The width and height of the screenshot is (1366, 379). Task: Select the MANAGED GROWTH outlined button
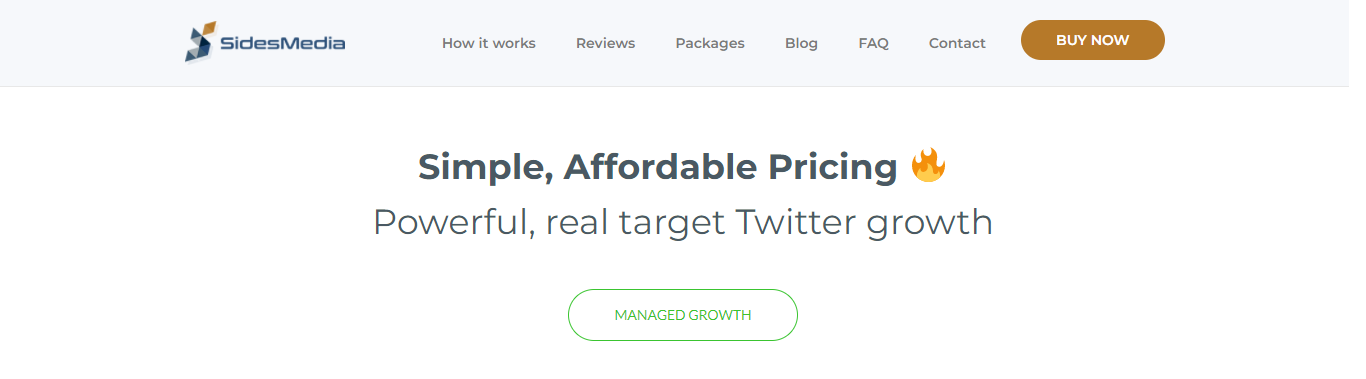point(683,315)
